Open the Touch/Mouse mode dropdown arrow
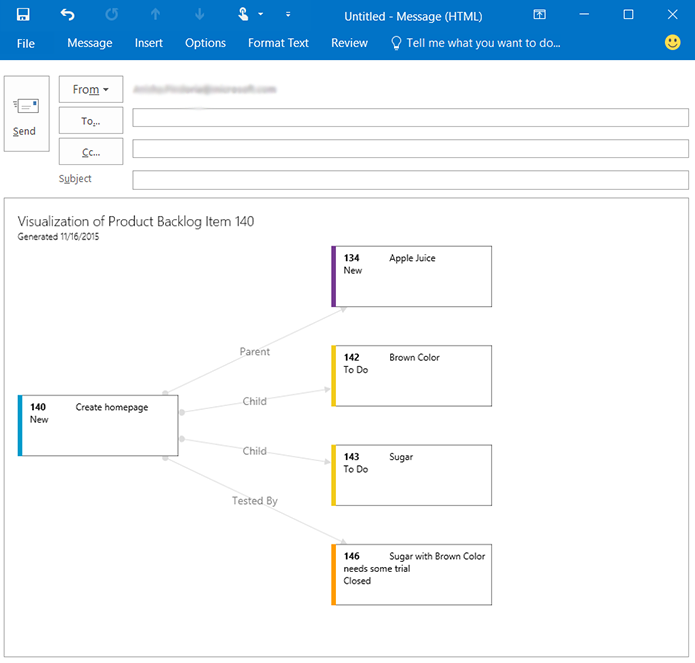695x663 pixels. (261, 14)
